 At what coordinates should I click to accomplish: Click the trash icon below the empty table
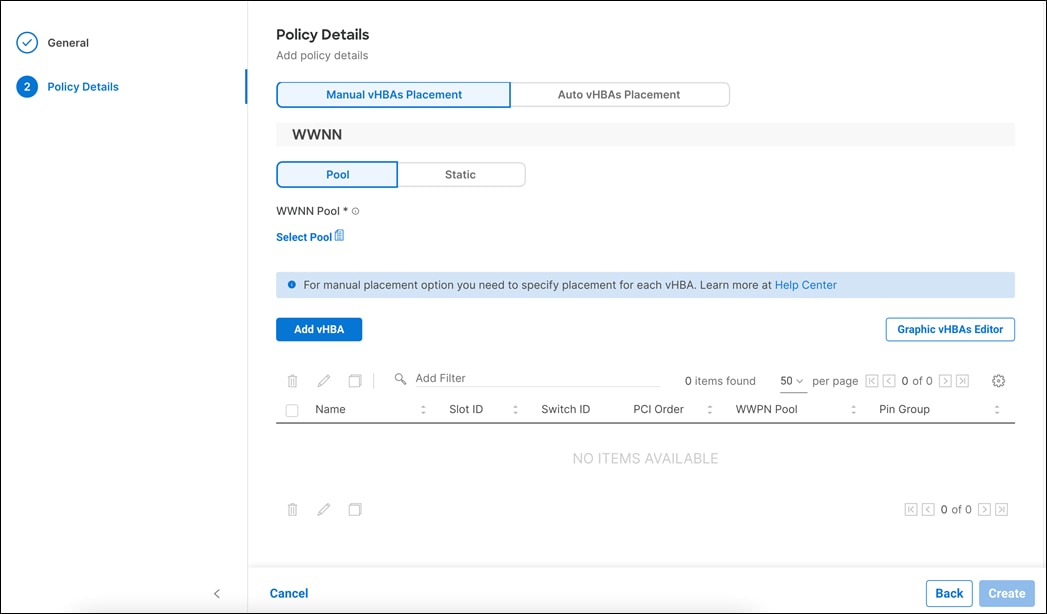[291, 509]
